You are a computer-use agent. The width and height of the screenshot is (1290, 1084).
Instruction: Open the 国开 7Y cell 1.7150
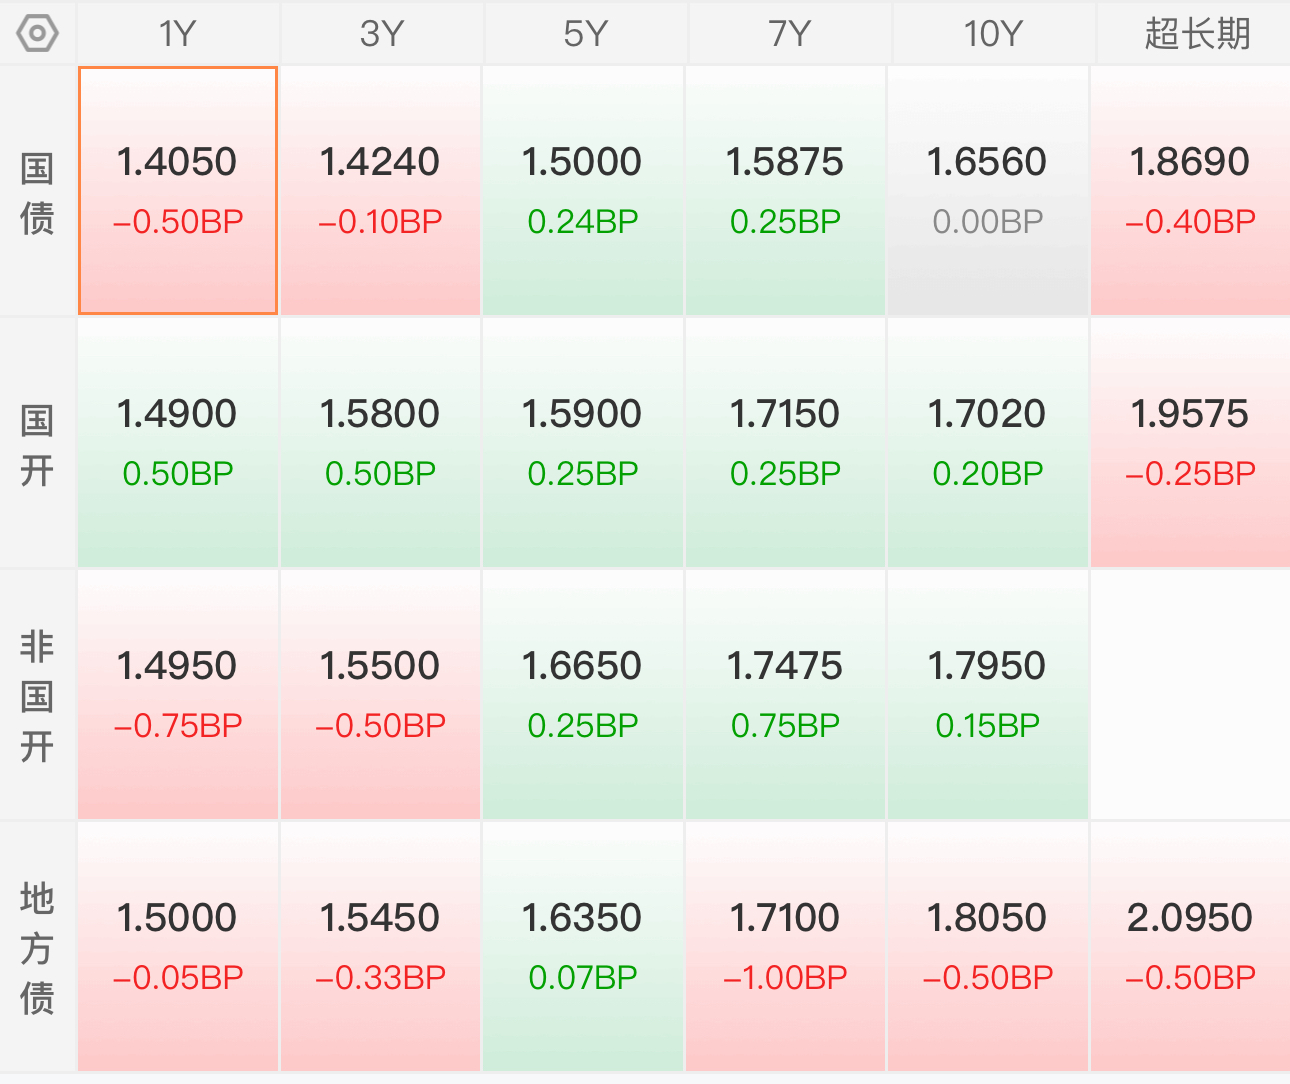[x=785, y=443]
